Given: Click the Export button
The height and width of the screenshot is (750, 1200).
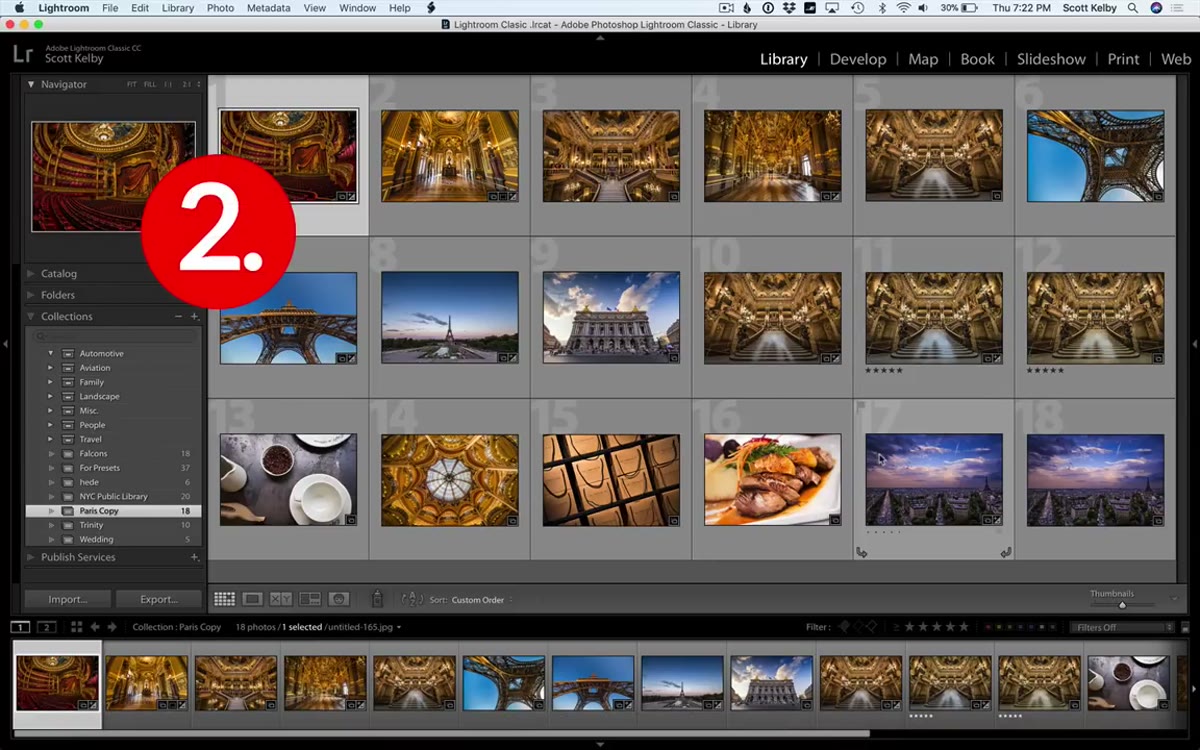Looking at the screenshot, I should (158, 599).
